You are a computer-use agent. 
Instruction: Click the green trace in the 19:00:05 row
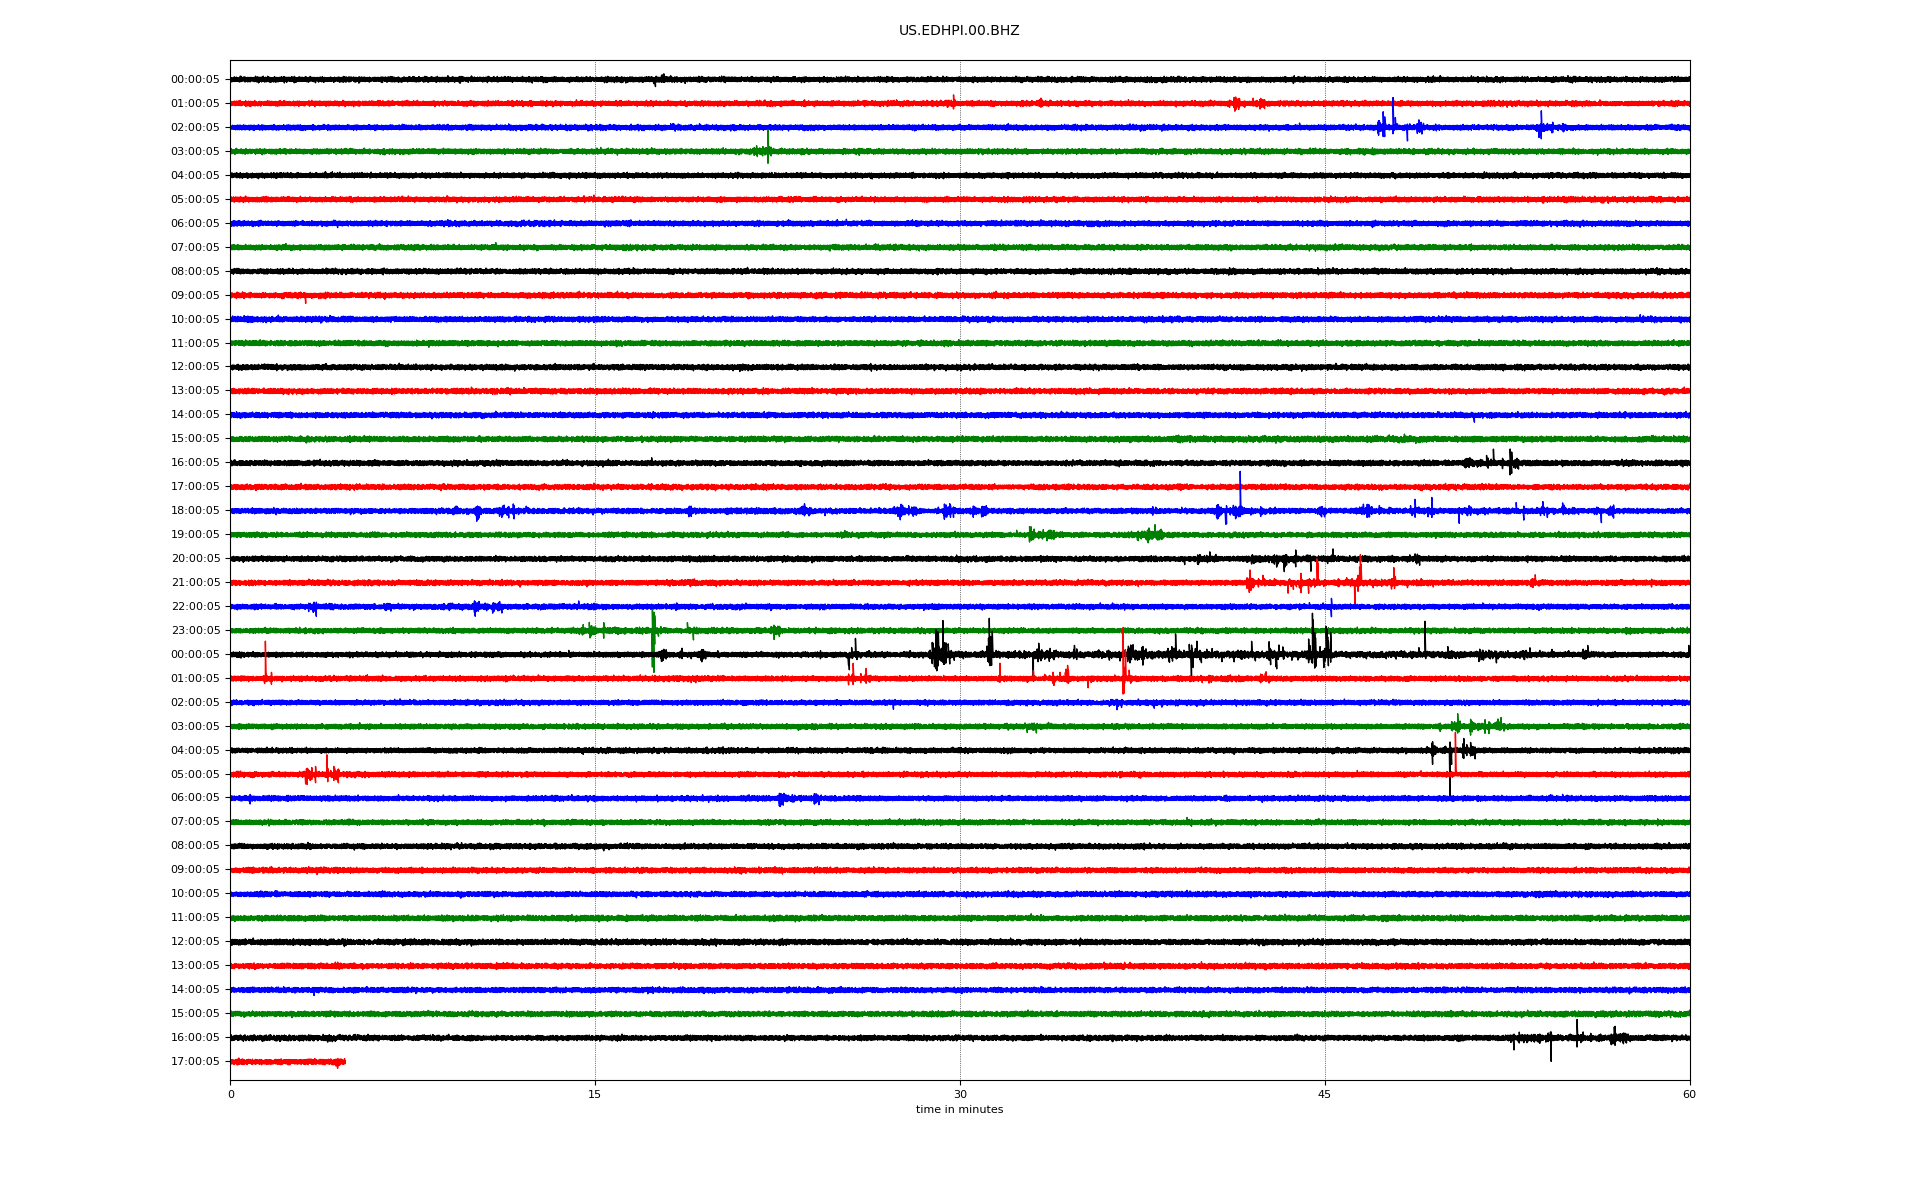pos(700,535)
